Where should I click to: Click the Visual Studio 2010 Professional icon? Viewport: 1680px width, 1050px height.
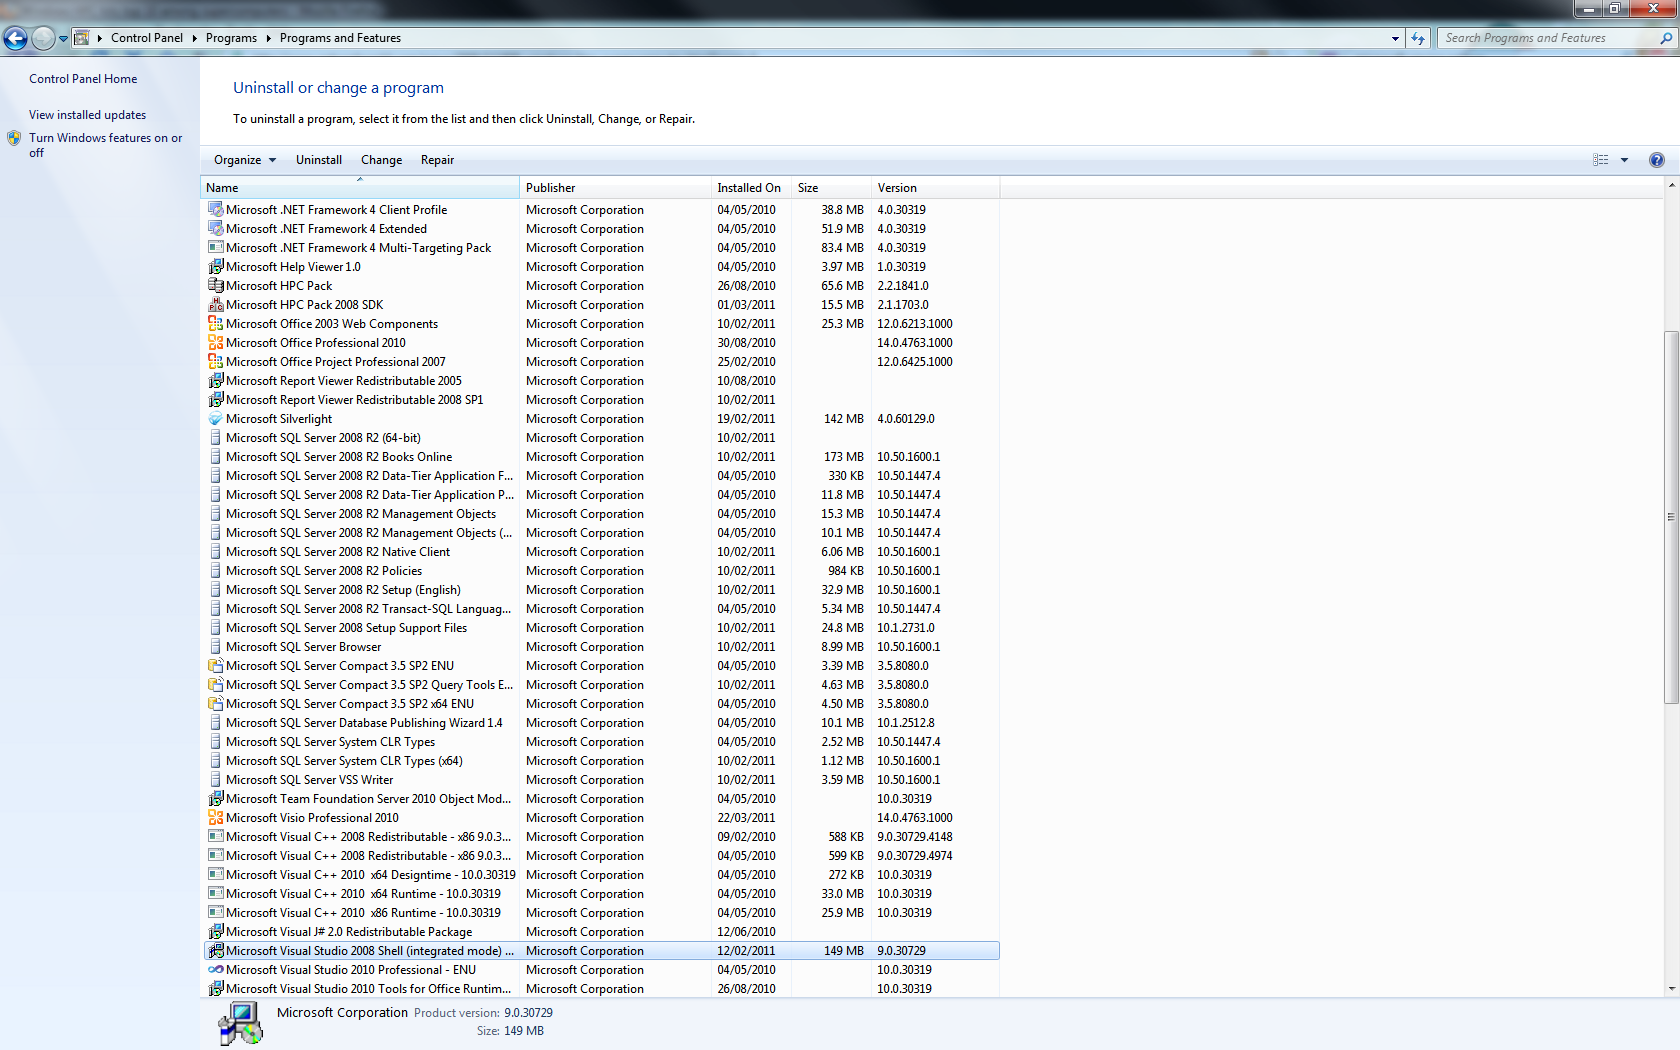click(x=215, y=970)
